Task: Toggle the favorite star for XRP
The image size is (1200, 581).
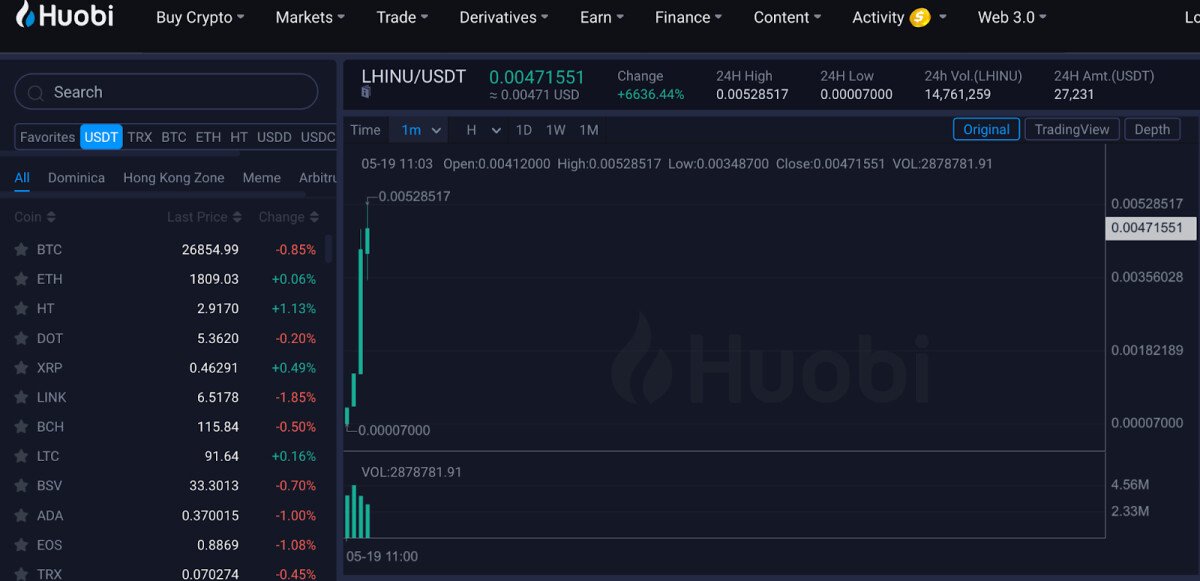Action: (x=21, y=368)
